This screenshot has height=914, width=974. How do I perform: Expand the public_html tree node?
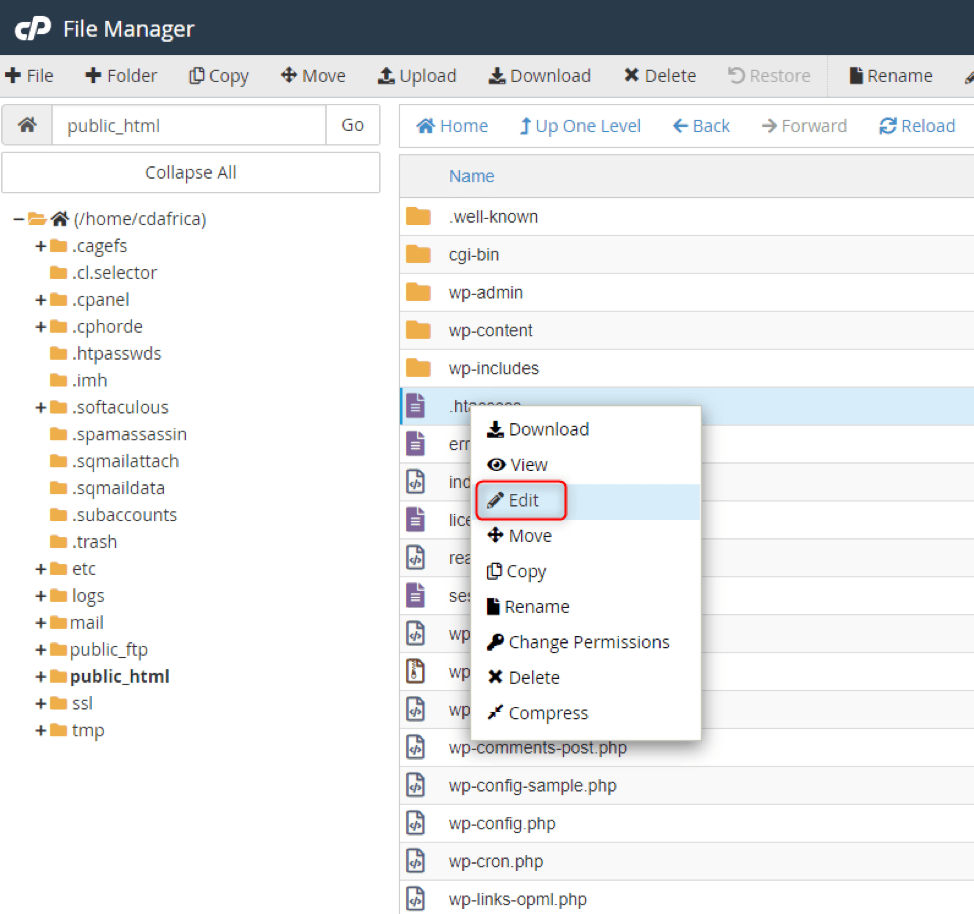(x=41, y=677)
